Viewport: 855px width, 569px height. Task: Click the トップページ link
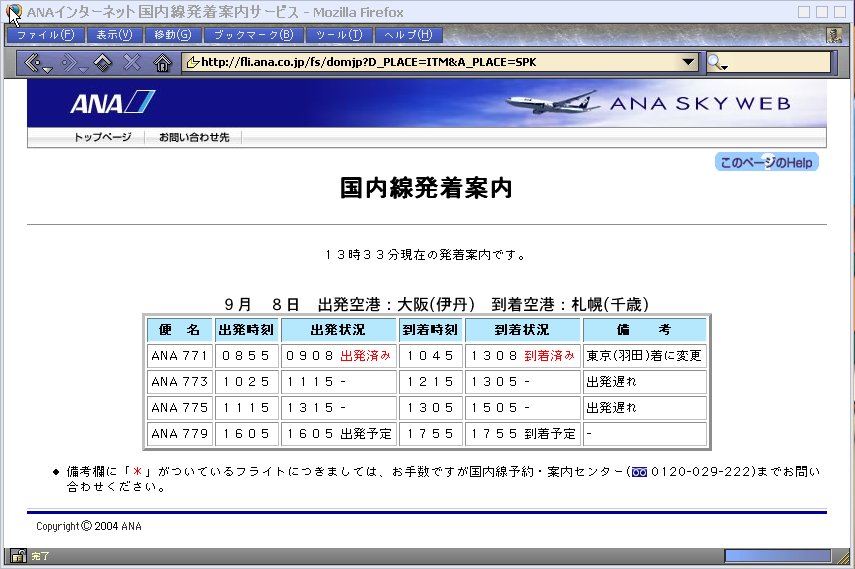pyautogui.click(x=102, y=137)
